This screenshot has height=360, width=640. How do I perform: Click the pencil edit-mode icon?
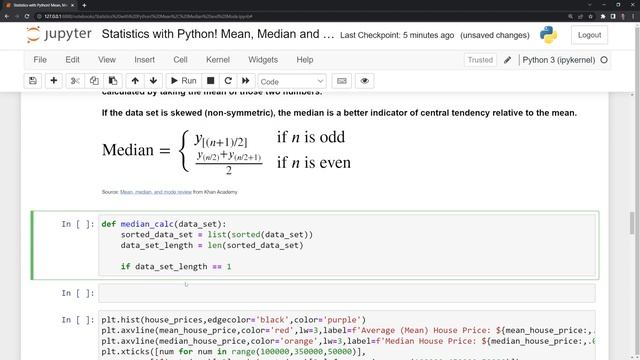pyautogui.click(x=507, y=60)
